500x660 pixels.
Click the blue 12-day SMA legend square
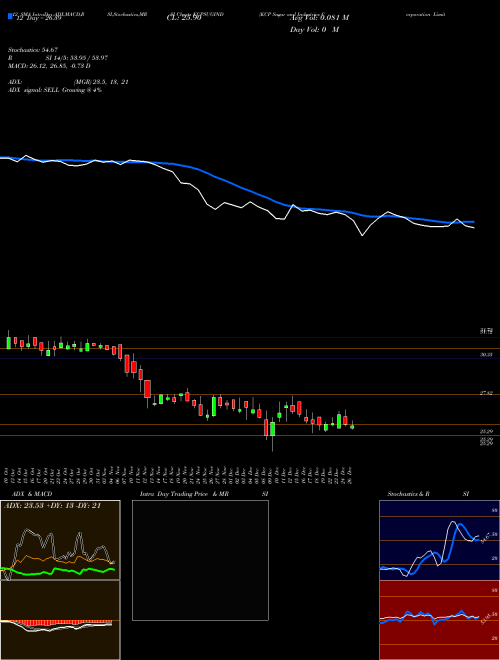pos(10,16)
